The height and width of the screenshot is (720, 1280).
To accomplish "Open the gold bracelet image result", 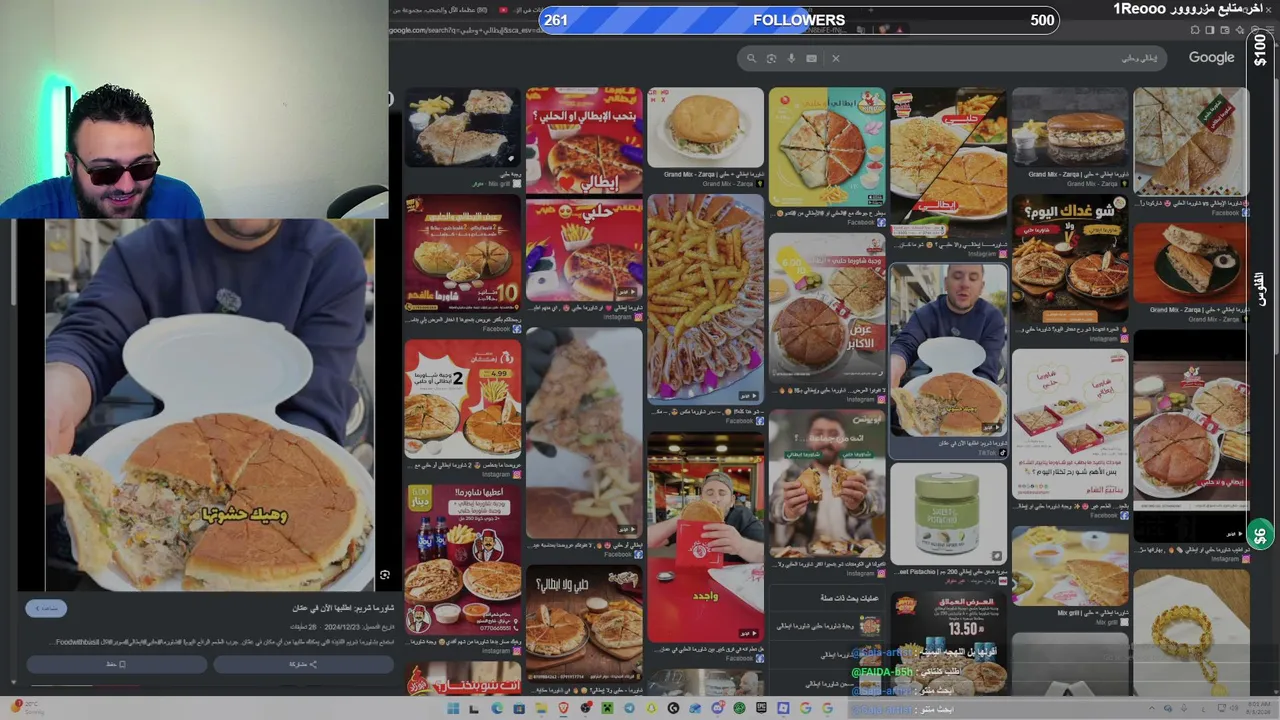I will click(x=1191, y=632).
